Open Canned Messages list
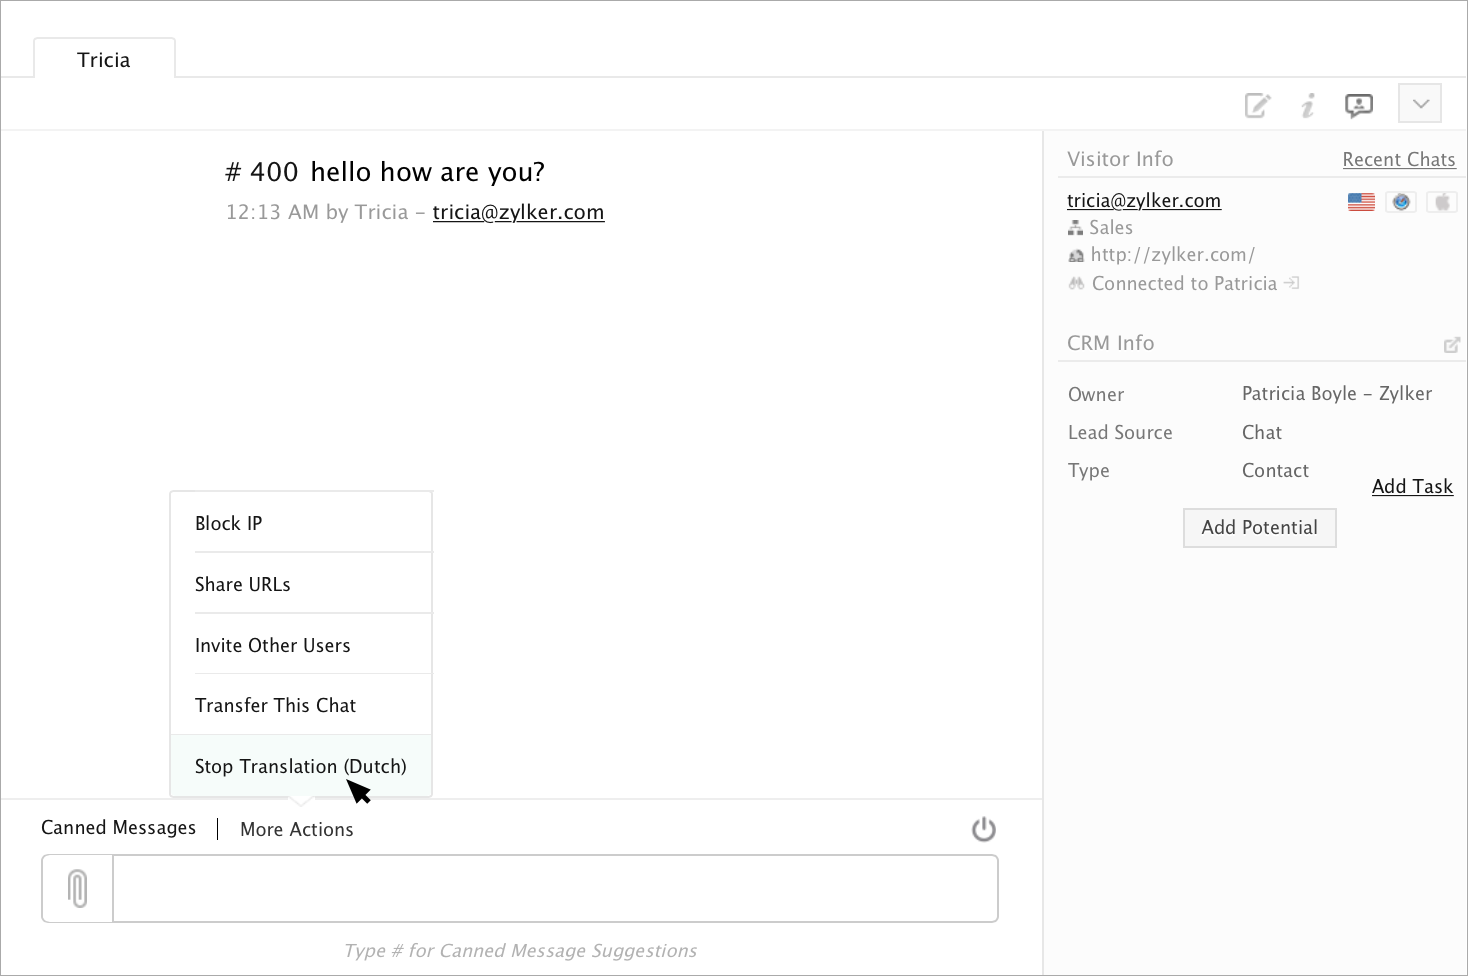Image resolution: width=1468 pixels, height=976 pixels. [x=118, y=828]
